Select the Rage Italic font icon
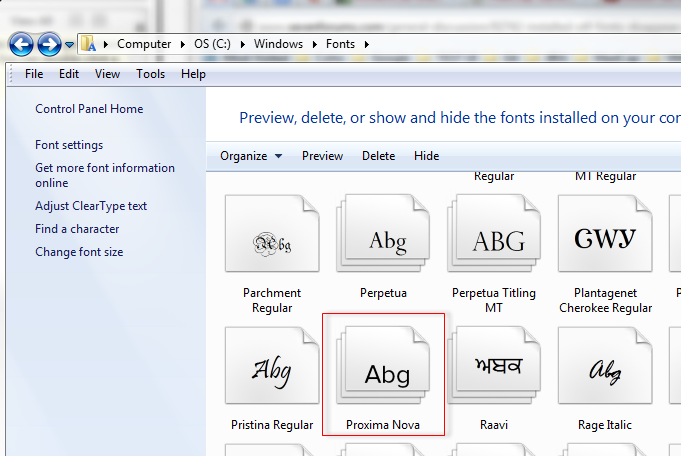Image resolution: width=681 pixels, height=456 pixels. click(x=605, y=366)
